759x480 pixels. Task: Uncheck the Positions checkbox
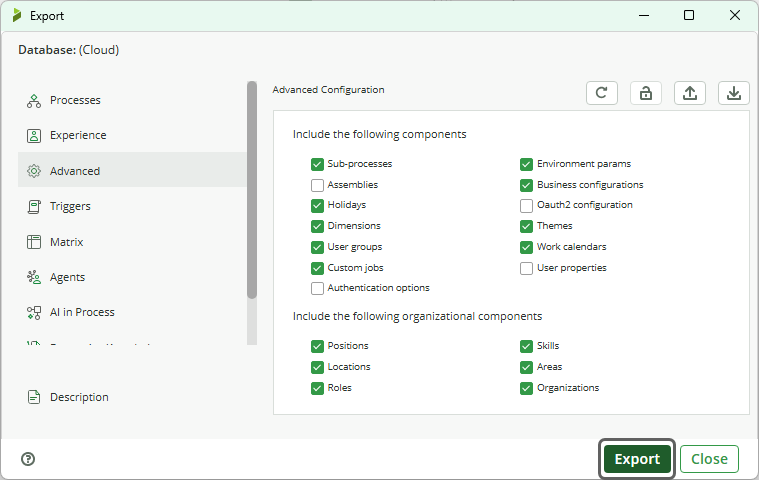317,346
